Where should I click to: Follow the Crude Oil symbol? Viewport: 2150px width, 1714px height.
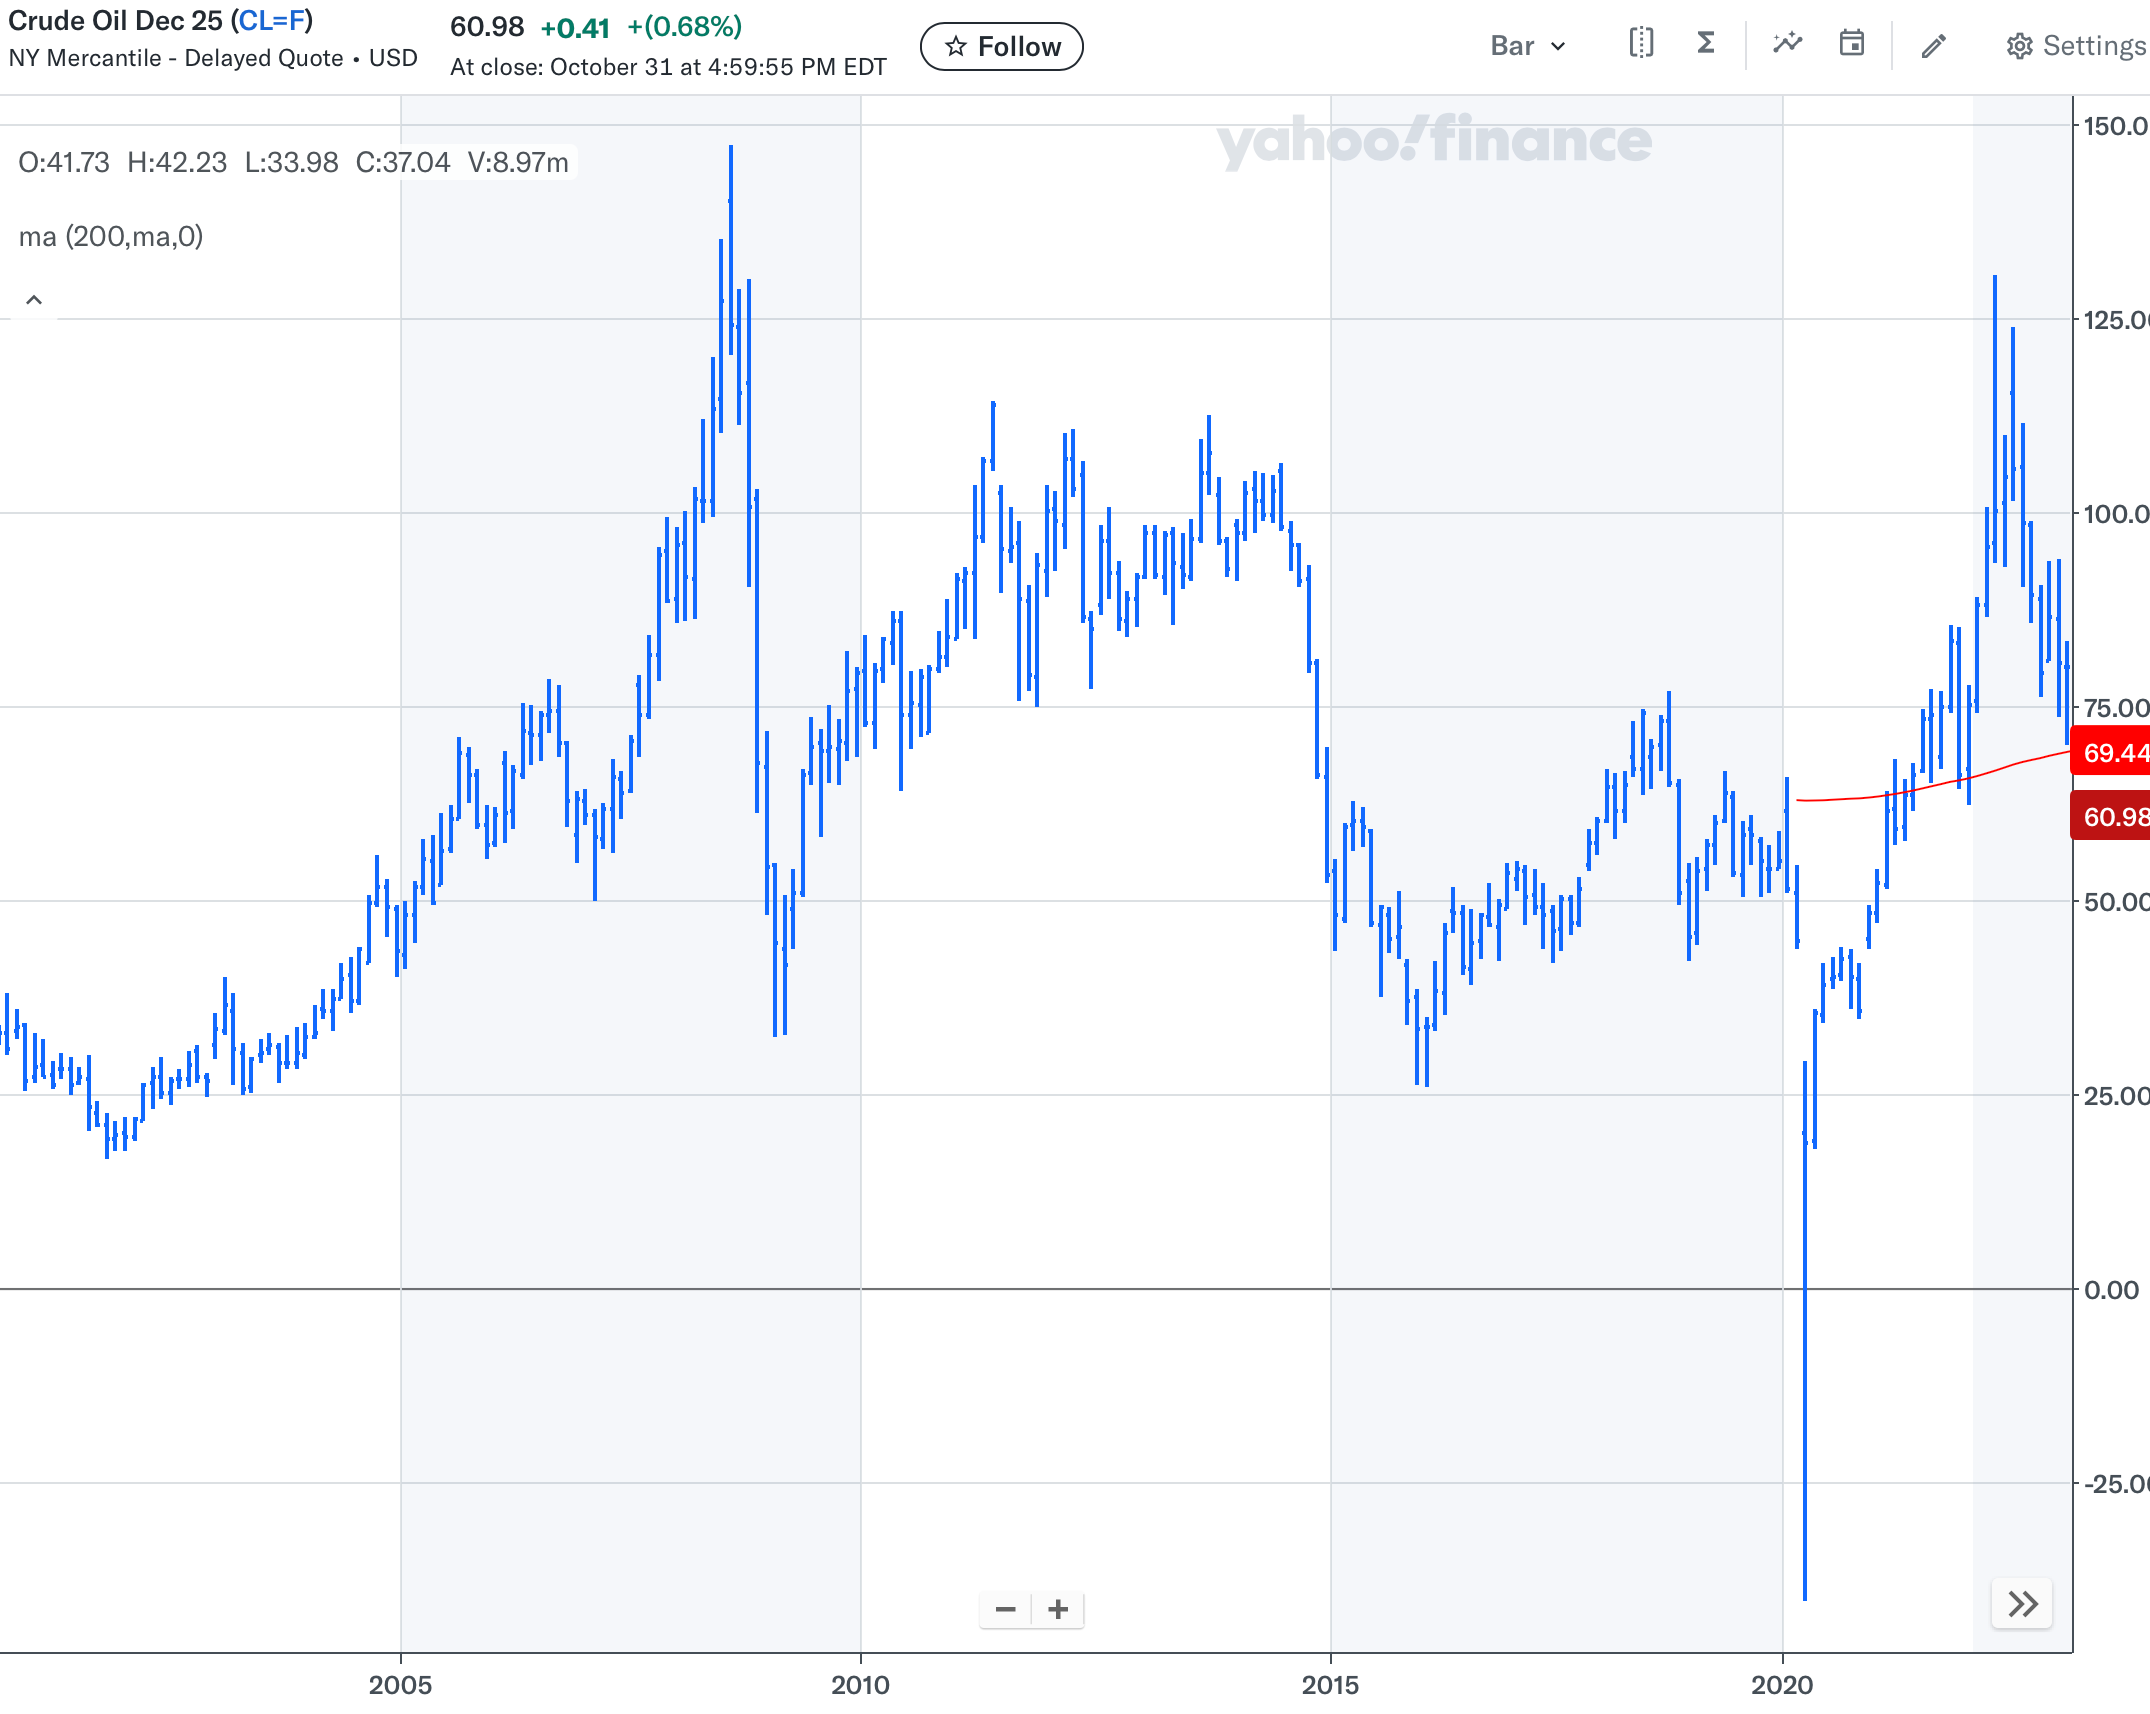[x=1001, y=47]
